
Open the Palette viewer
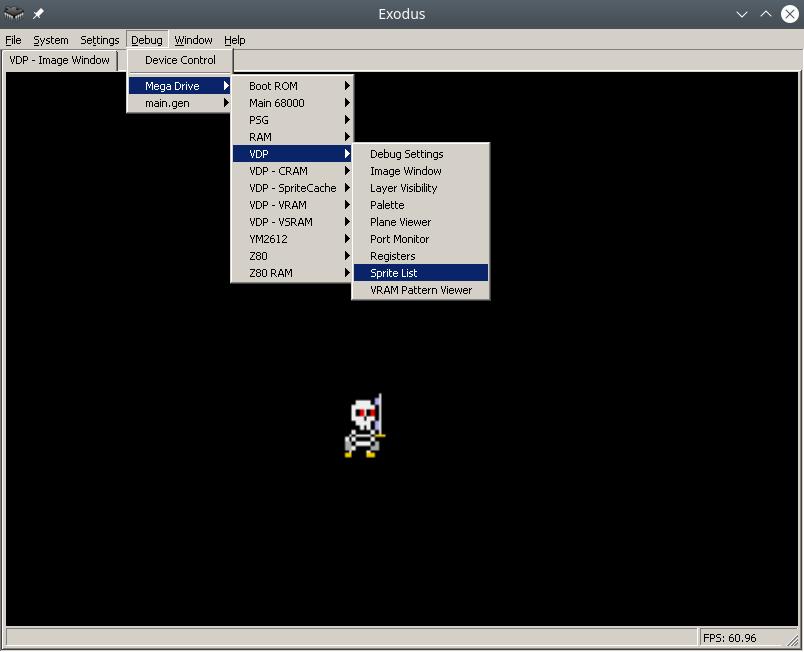(x=421, y=205)
